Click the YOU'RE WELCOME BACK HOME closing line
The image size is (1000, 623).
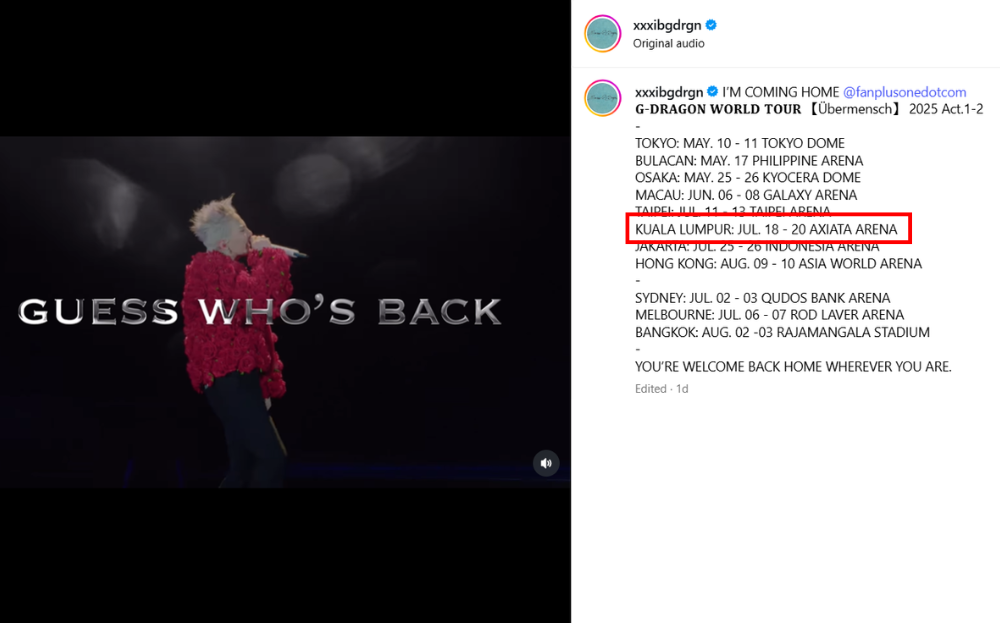click(793, 367)
